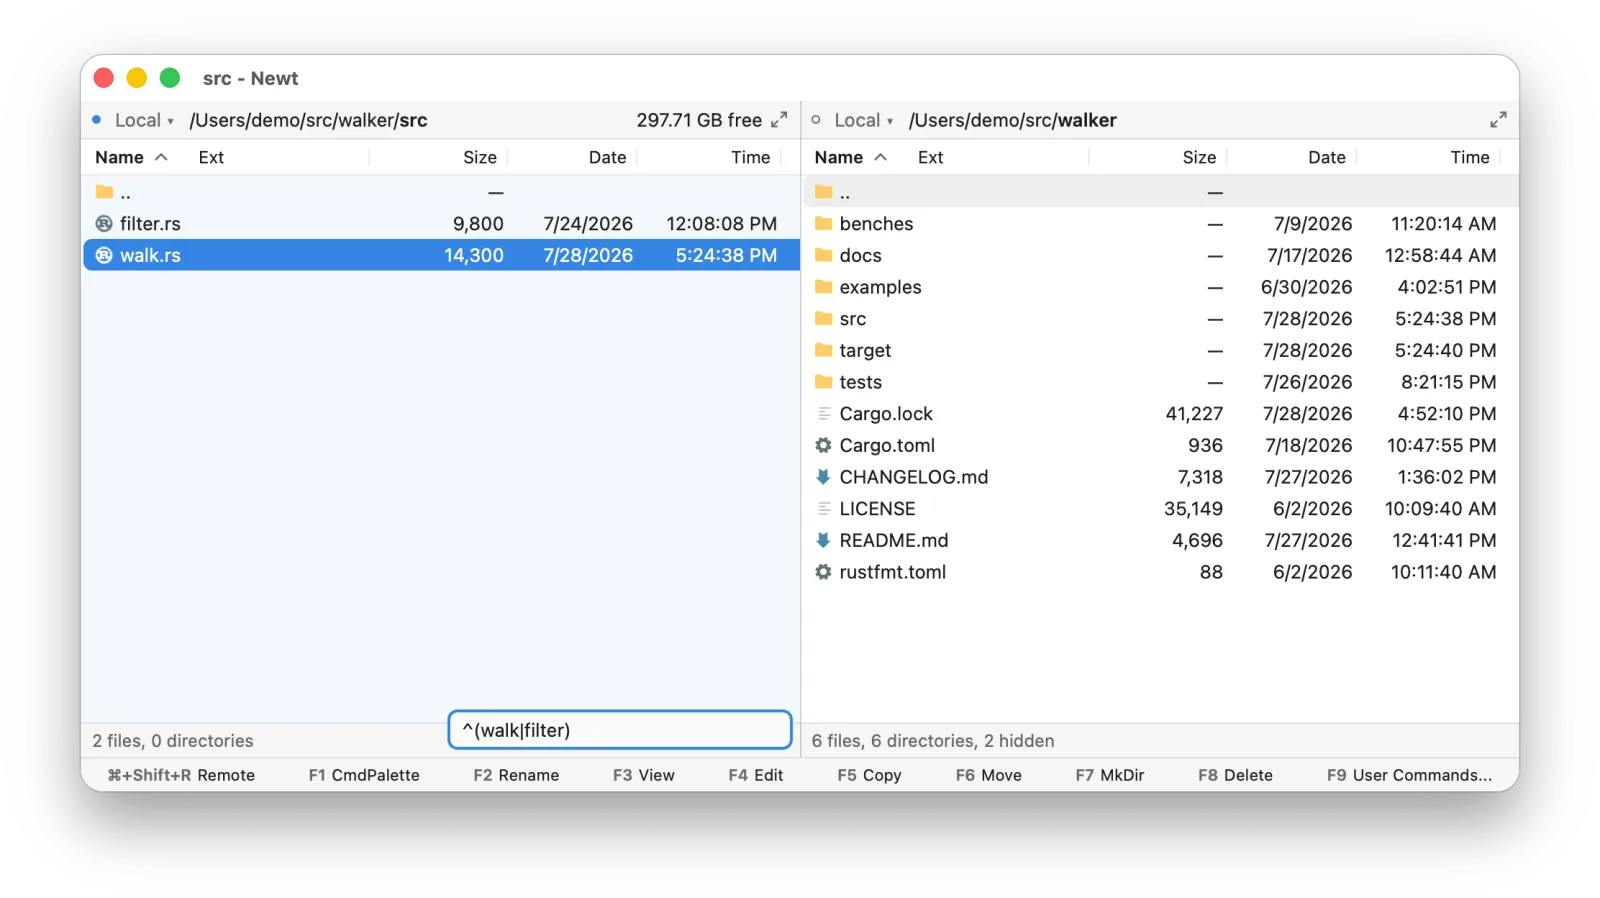The image size is (1600, 898).
Task: Click ⌘+Shift+R Remote in the function bar
Action: point(181,775)
